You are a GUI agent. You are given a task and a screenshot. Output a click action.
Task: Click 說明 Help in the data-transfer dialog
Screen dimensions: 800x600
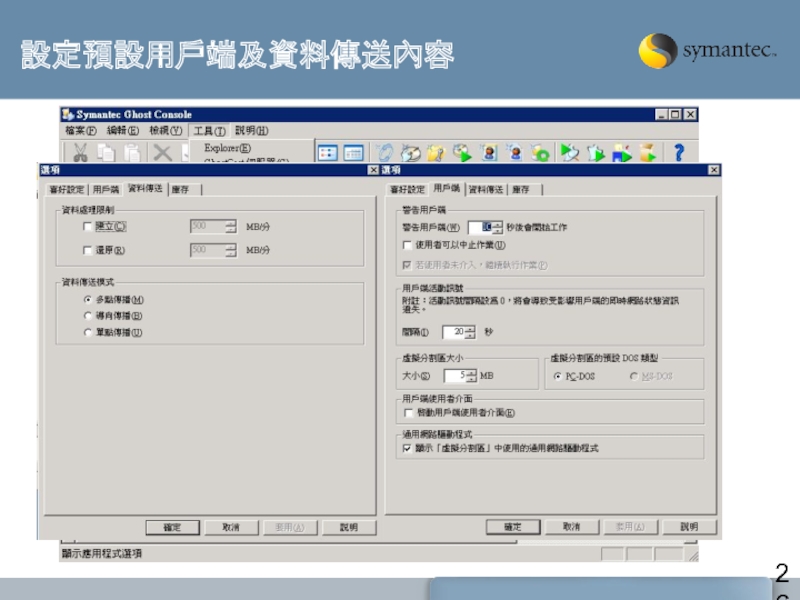coord(349,527)
